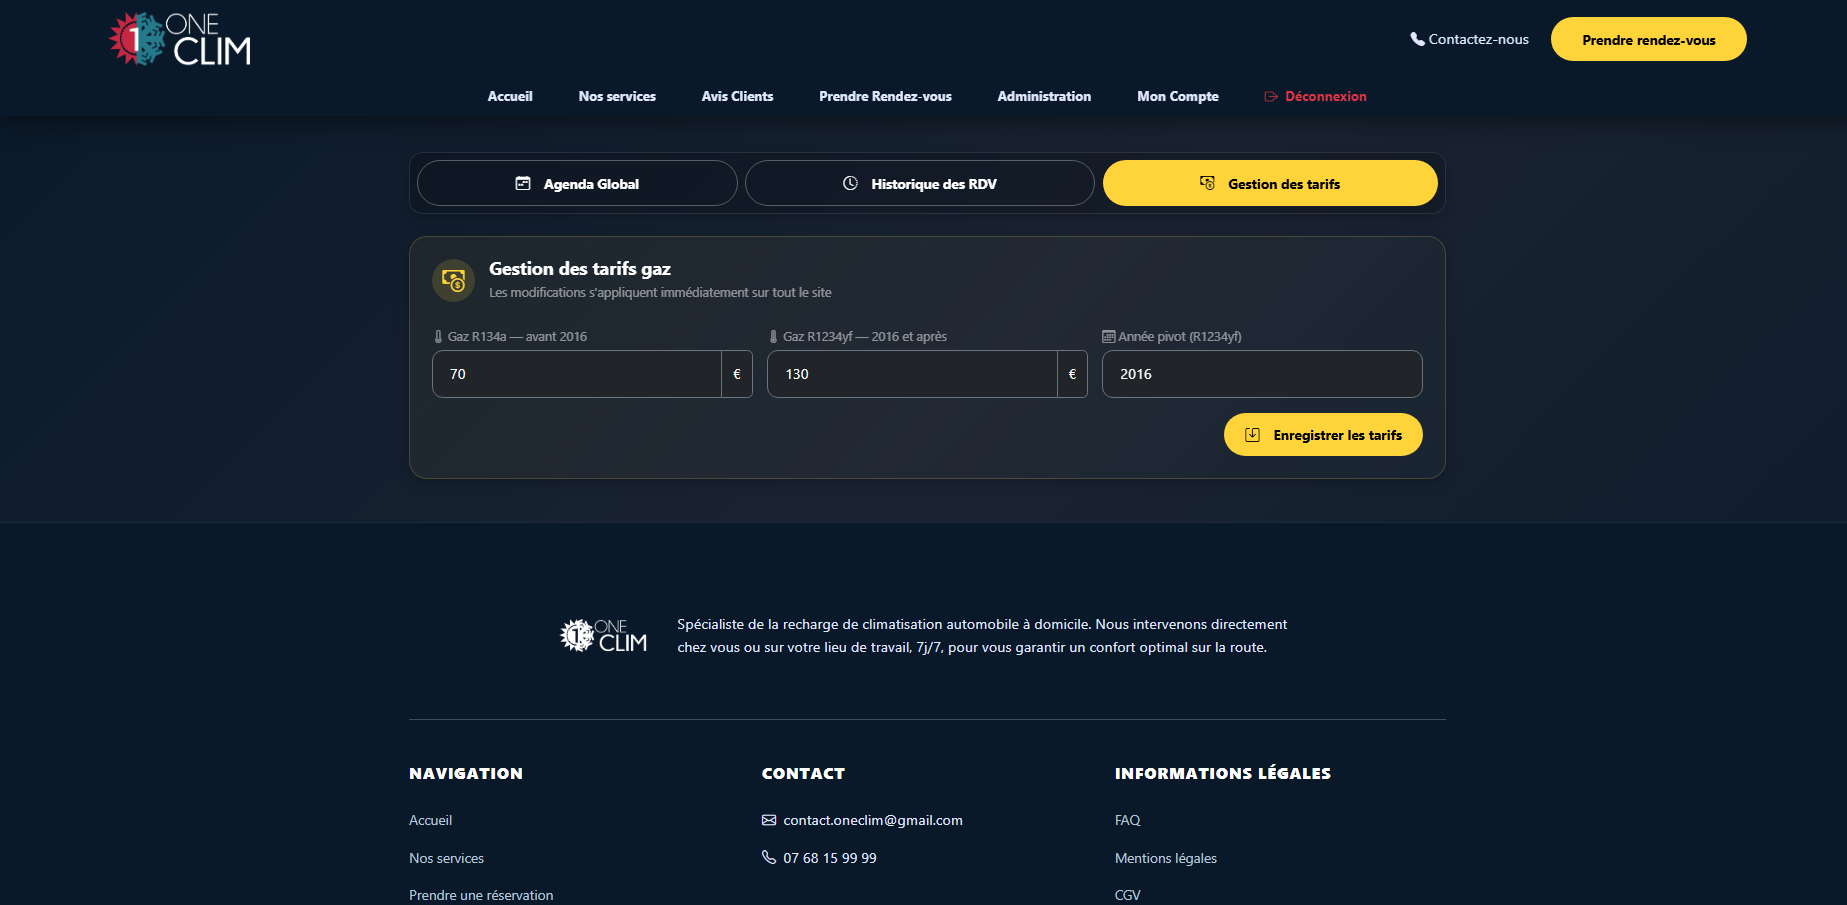The image size is (1847, 905).
Task: Click the 'CONTACT' footer heading
Action: (x=803, y=773)
